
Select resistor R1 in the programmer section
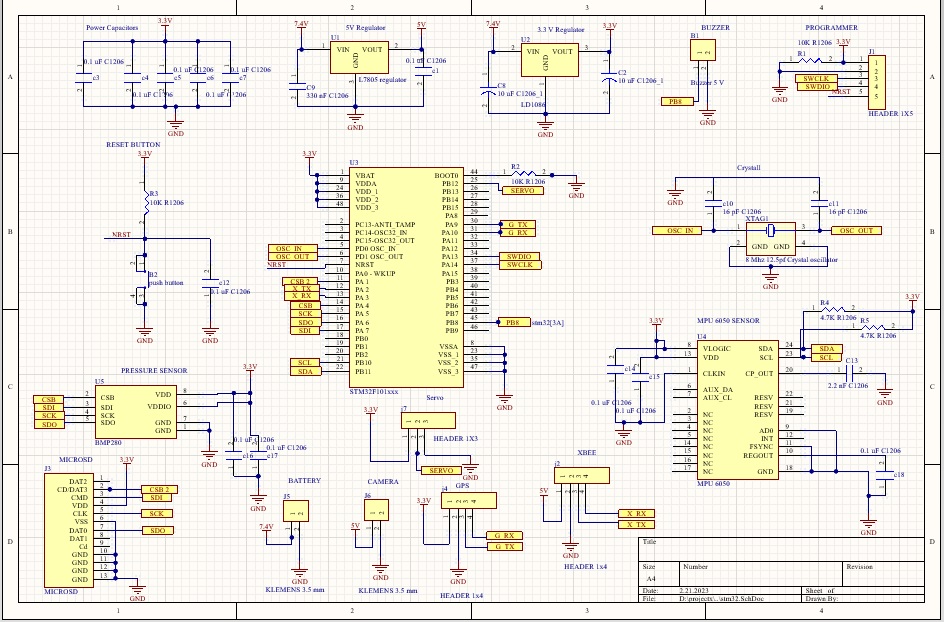click(x=810, y=60)
